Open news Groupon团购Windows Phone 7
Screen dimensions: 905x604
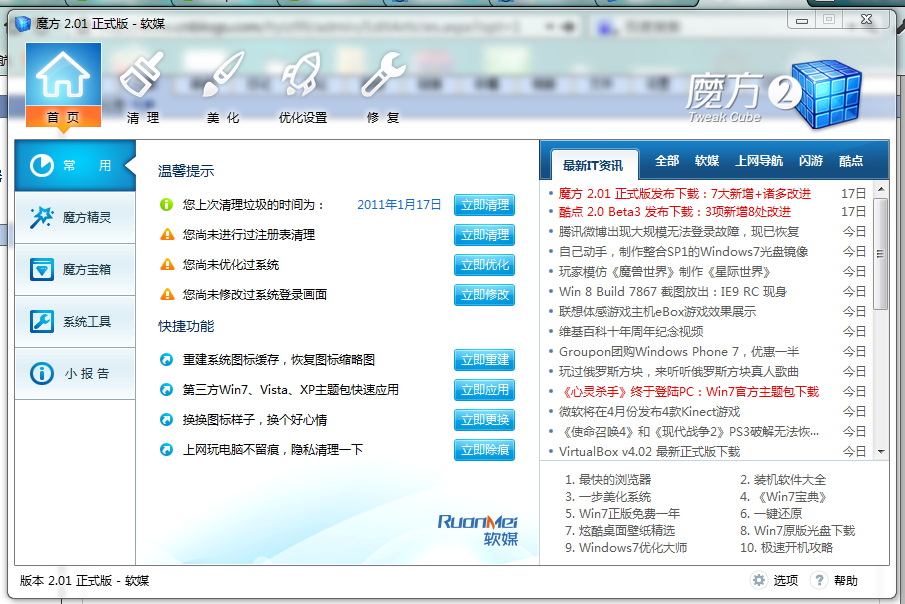coord(679,352)
